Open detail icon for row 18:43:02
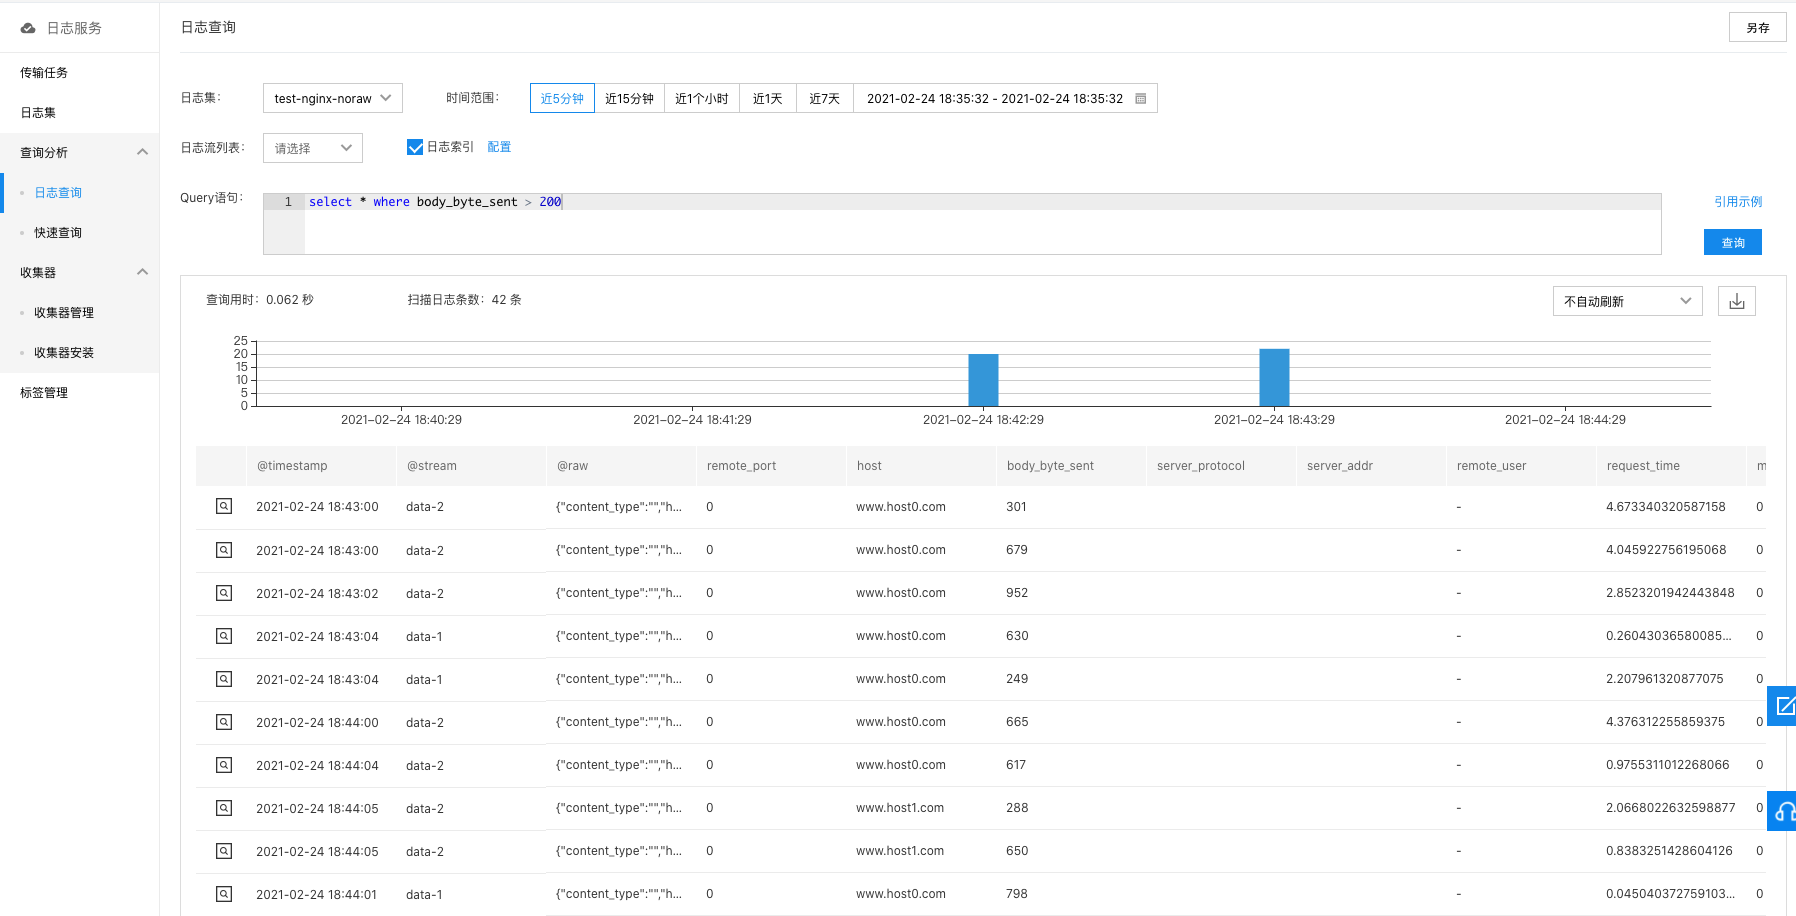The height and width of the screenshot is (916, 1796). tap(224, 592)
